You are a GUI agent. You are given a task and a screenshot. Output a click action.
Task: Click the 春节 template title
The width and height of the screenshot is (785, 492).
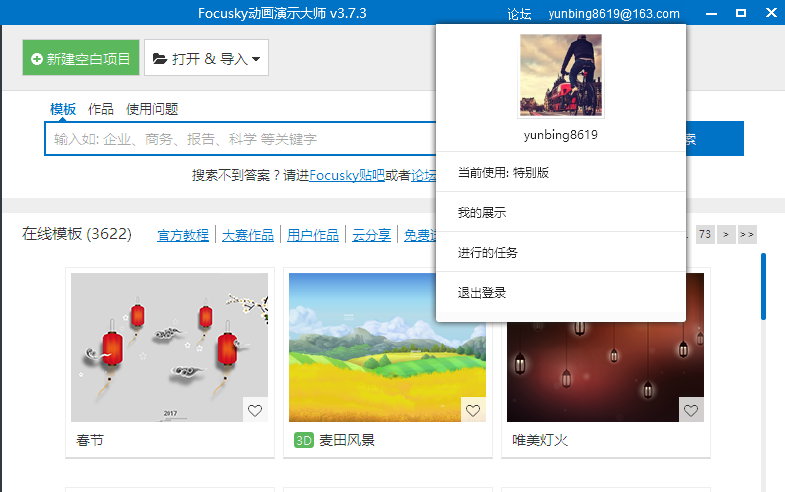click(90, 440)
